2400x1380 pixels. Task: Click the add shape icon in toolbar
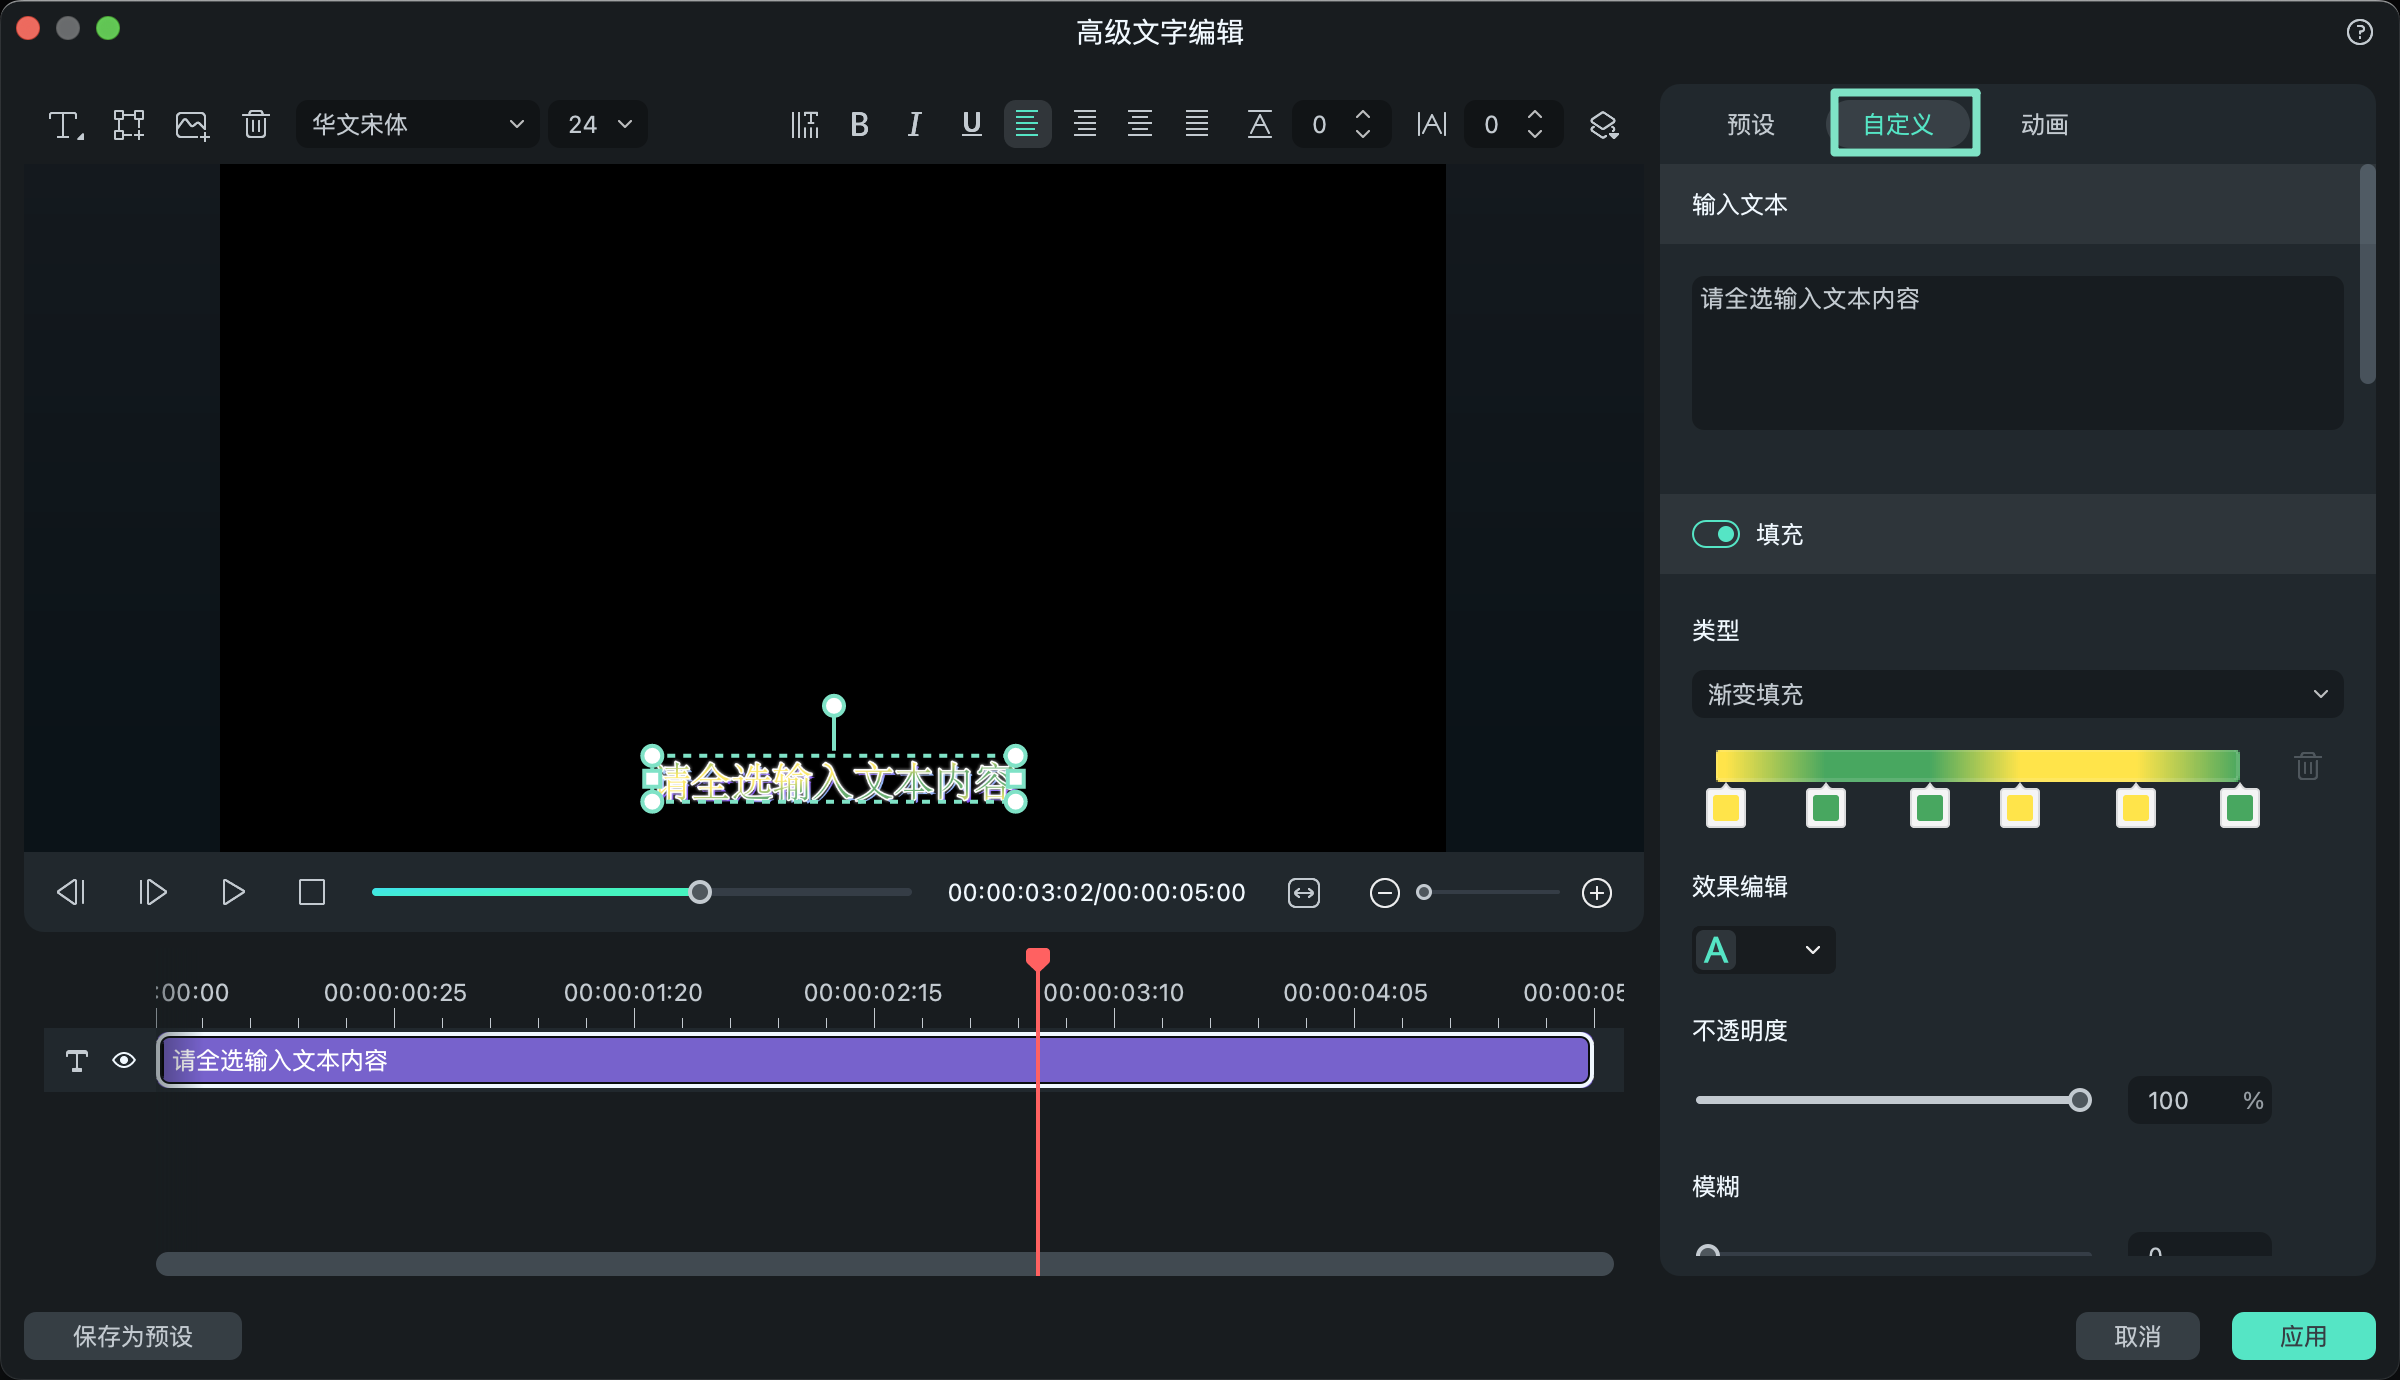129,125
